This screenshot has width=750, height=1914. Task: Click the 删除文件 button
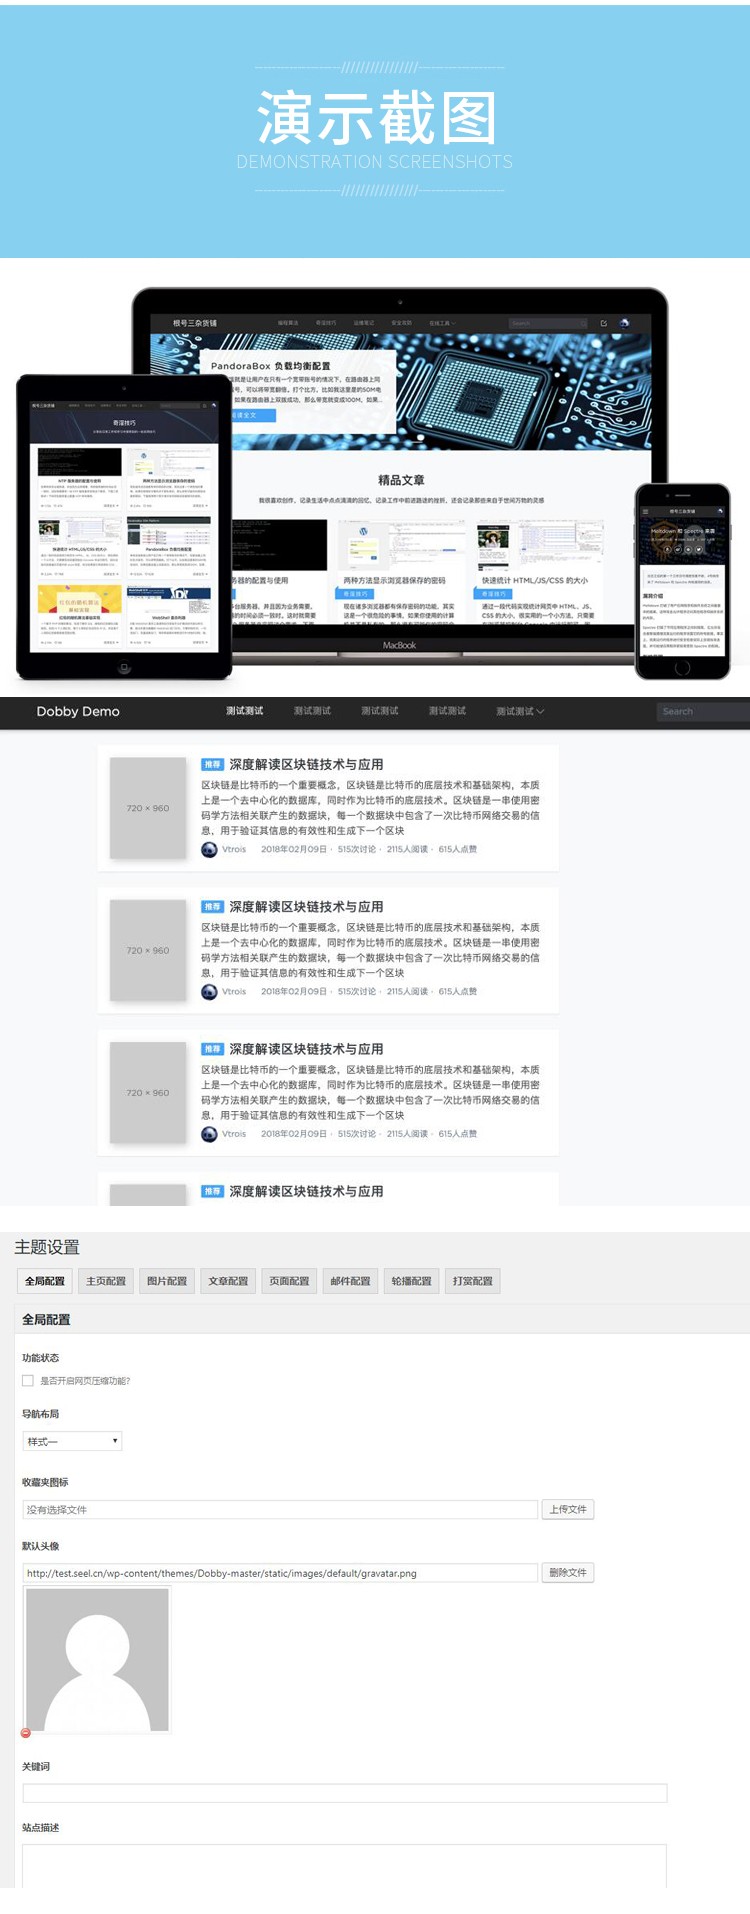(x=568, y=1572)
